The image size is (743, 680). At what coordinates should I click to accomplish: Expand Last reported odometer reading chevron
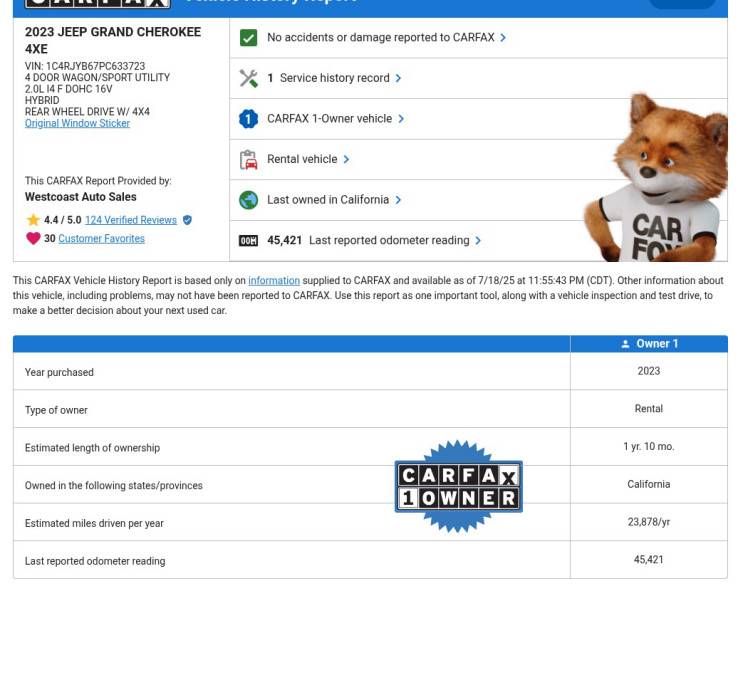click(x=478, y=241)
